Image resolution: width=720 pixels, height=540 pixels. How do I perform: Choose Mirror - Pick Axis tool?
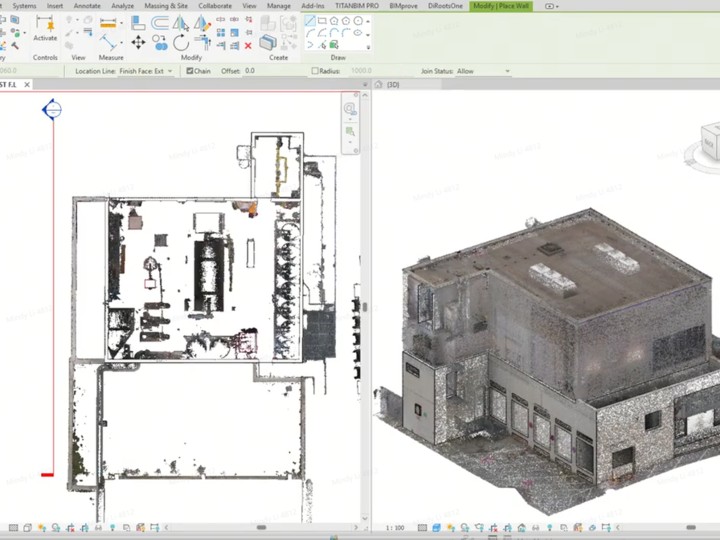coord(181,23)
